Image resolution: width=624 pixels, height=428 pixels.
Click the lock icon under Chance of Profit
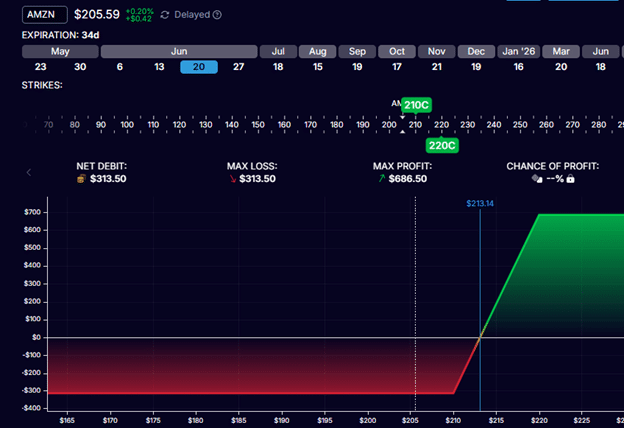(571, 179)
